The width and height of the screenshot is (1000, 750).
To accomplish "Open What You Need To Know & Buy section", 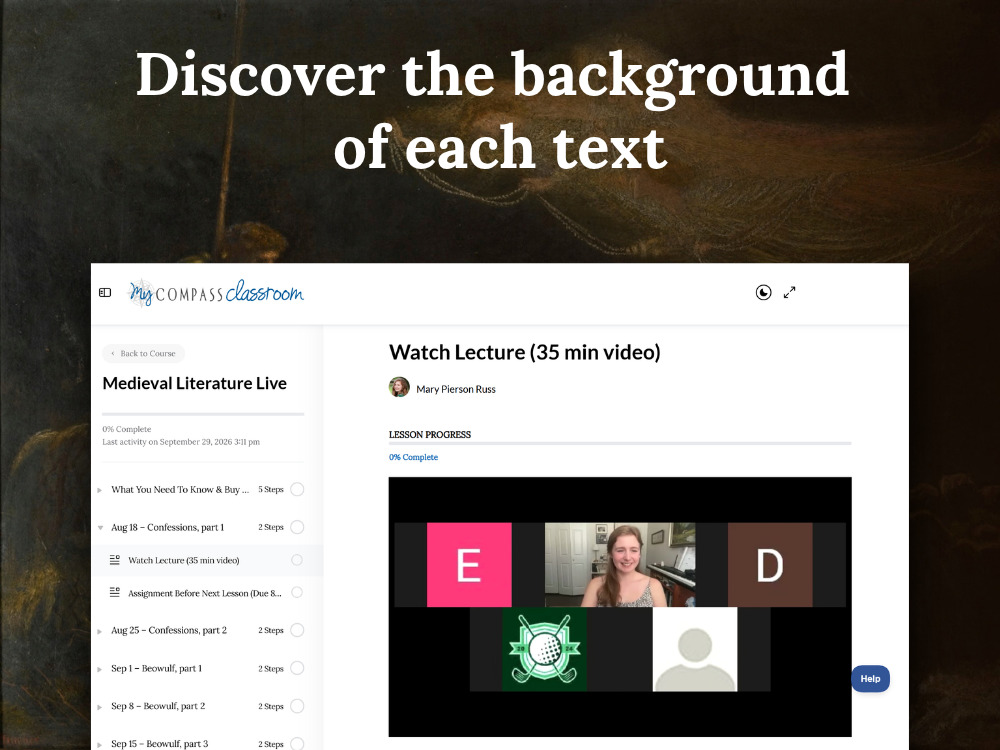I will (180, 489).
